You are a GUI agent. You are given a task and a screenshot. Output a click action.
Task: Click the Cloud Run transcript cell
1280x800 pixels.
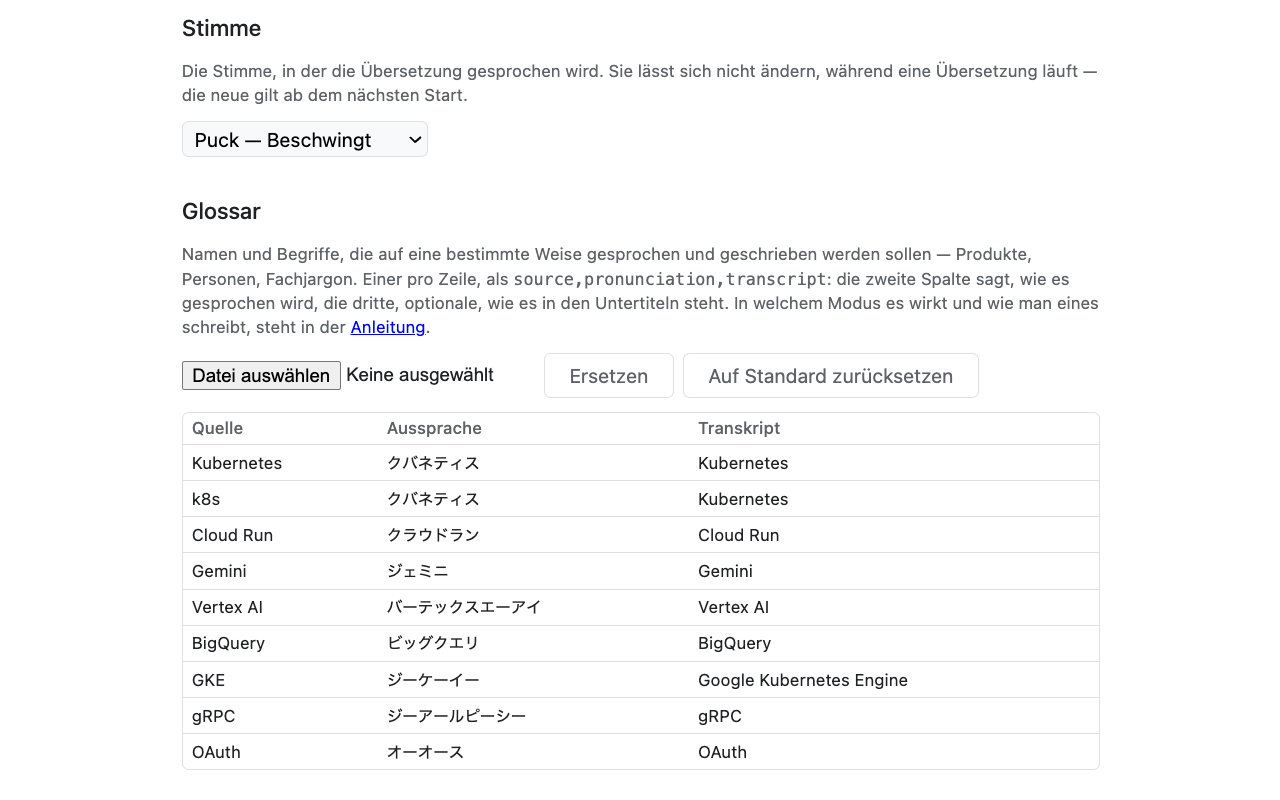894,535
